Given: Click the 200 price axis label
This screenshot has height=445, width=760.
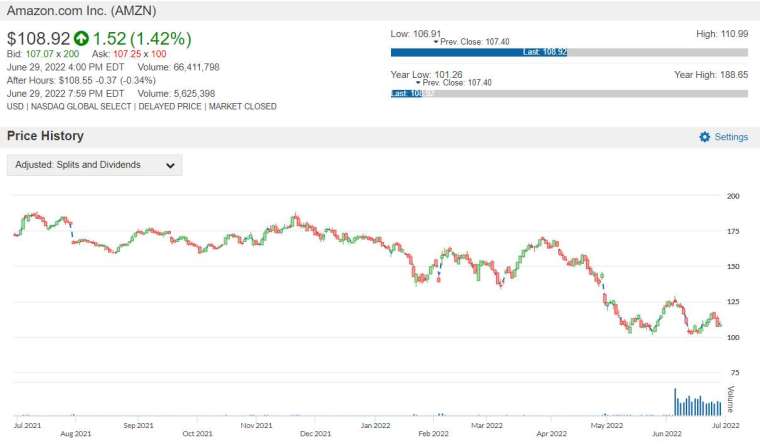Looking at the screenshot, I should tap(733, 196).
